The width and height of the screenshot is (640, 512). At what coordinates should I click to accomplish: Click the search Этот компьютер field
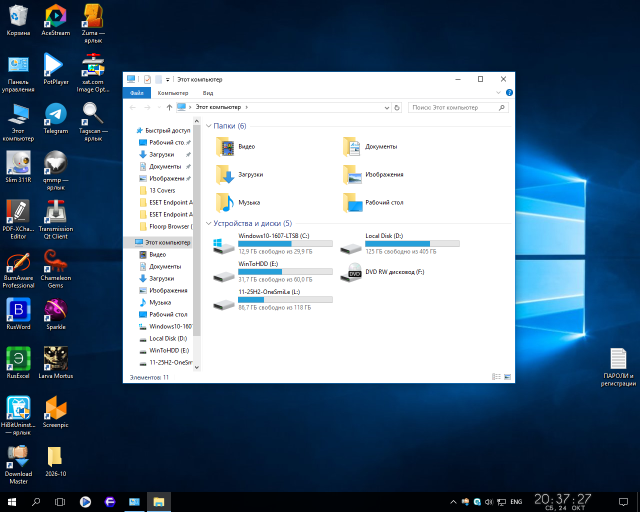(x=458, y=107)
